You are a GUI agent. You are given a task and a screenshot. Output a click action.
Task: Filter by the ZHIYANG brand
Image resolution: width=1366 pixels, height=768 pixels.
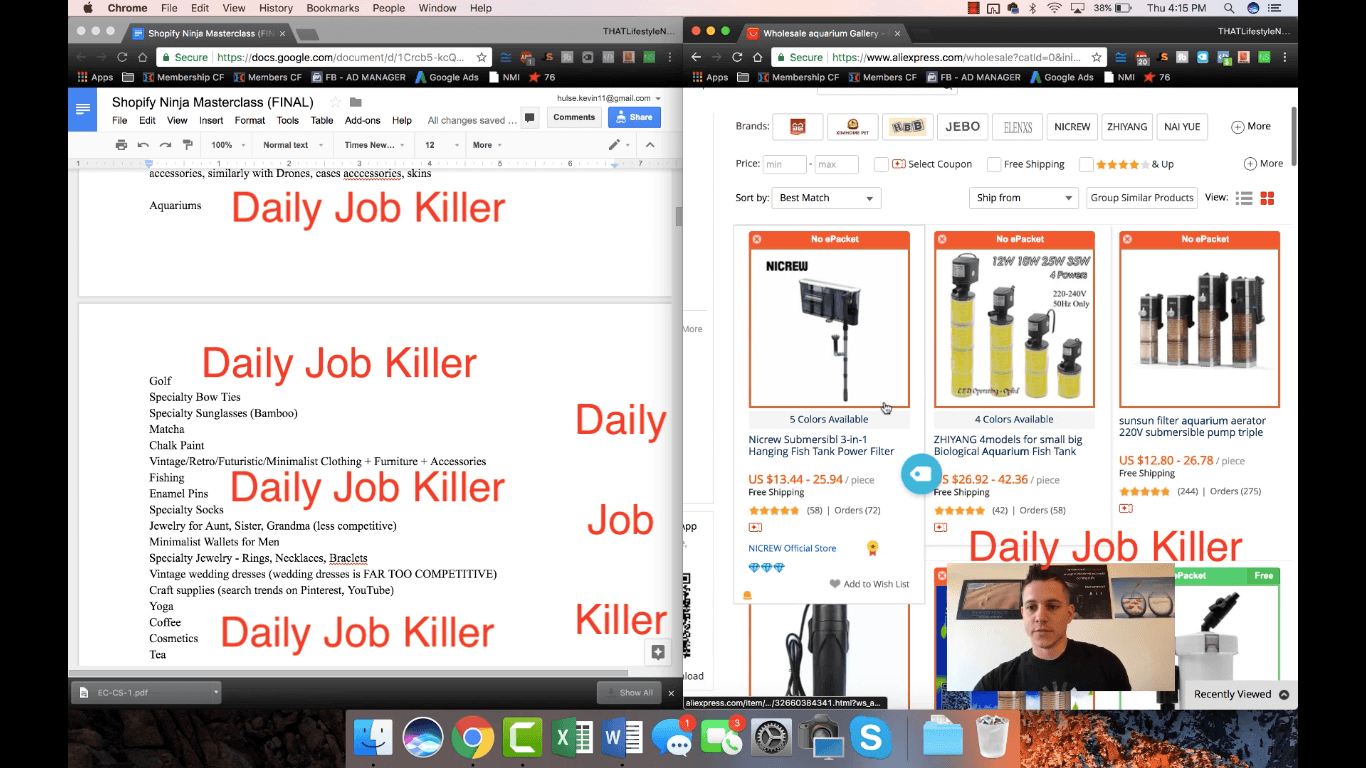(x=1127, y=127)
